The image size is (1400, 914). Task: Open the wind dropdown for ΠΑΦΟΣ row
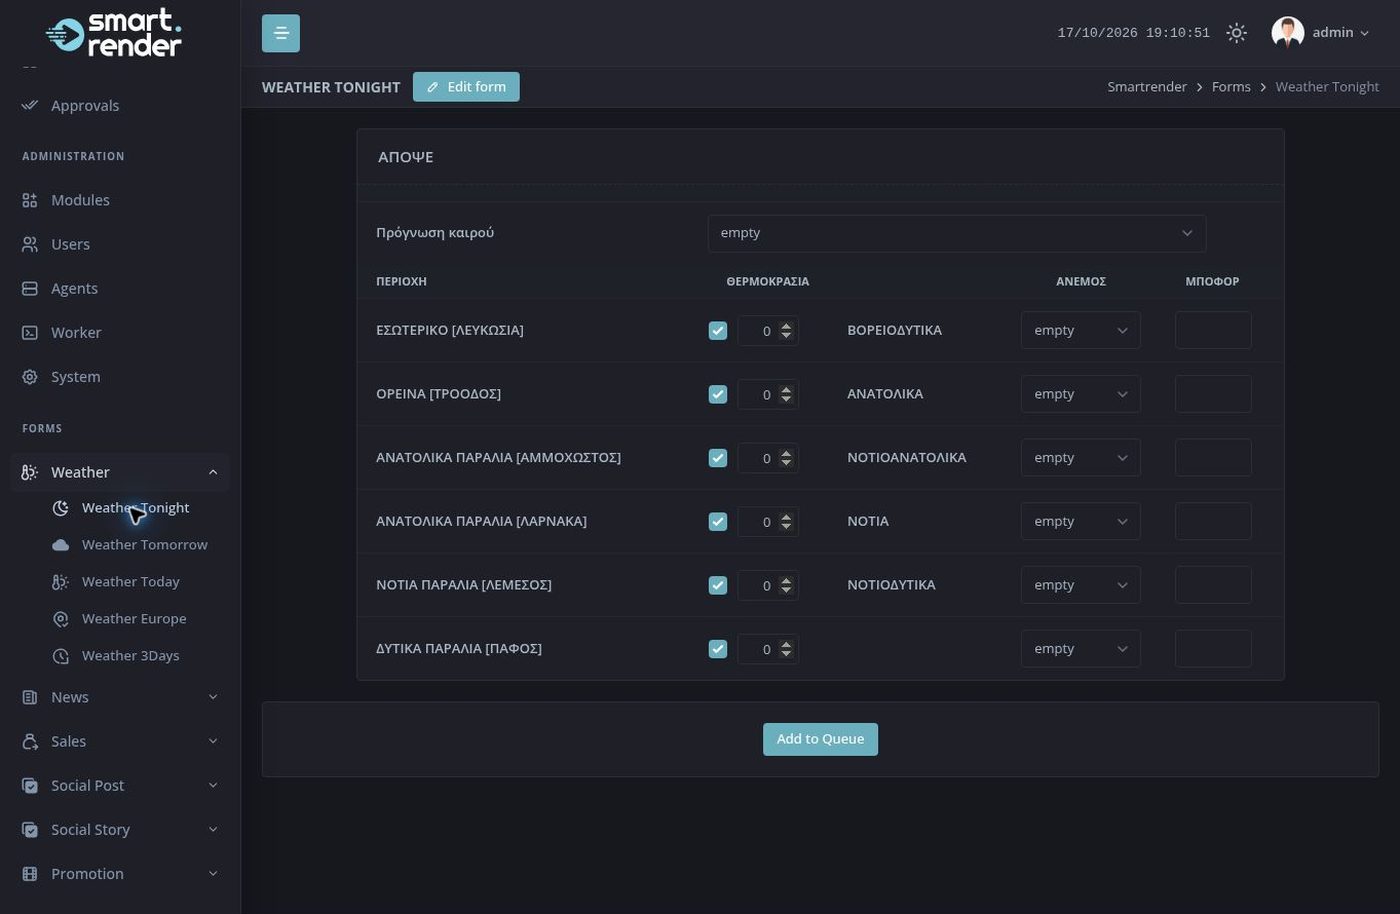(1080, 649)
